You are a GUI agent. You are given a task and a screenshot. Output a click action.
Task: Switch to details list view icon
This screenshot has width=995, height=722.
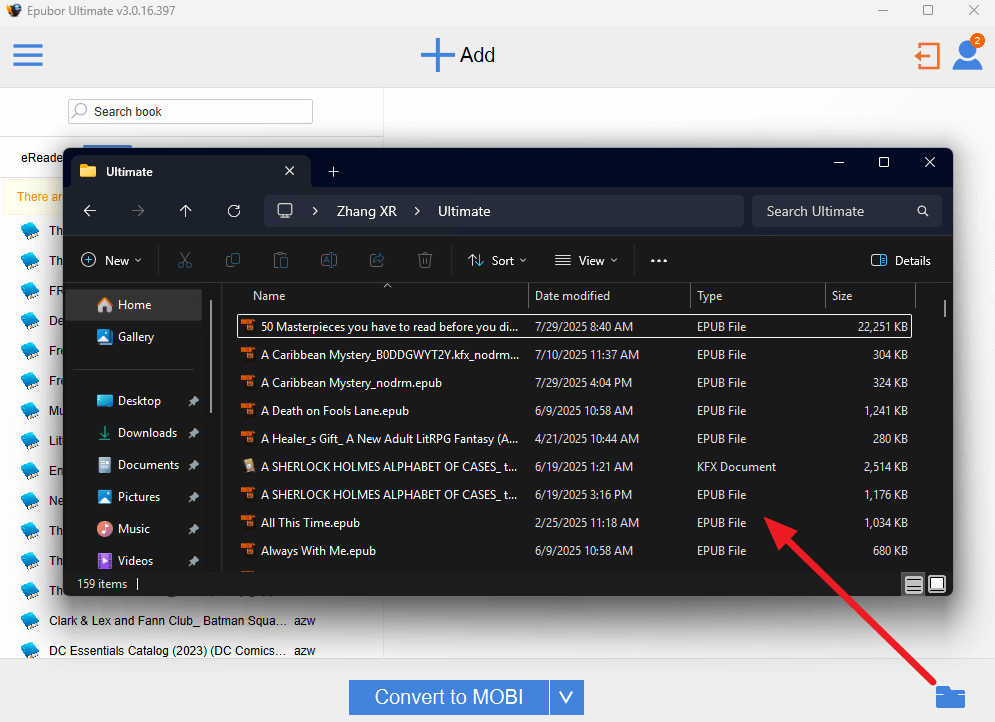pyautogui.click(x=913, y=584)
